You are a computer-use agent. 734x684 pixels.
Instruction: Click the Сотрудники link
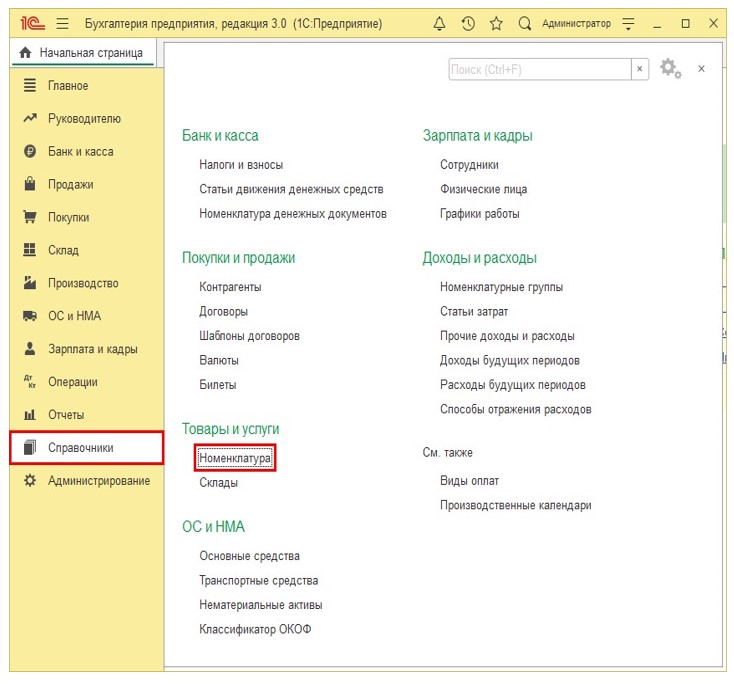(469, 165)
